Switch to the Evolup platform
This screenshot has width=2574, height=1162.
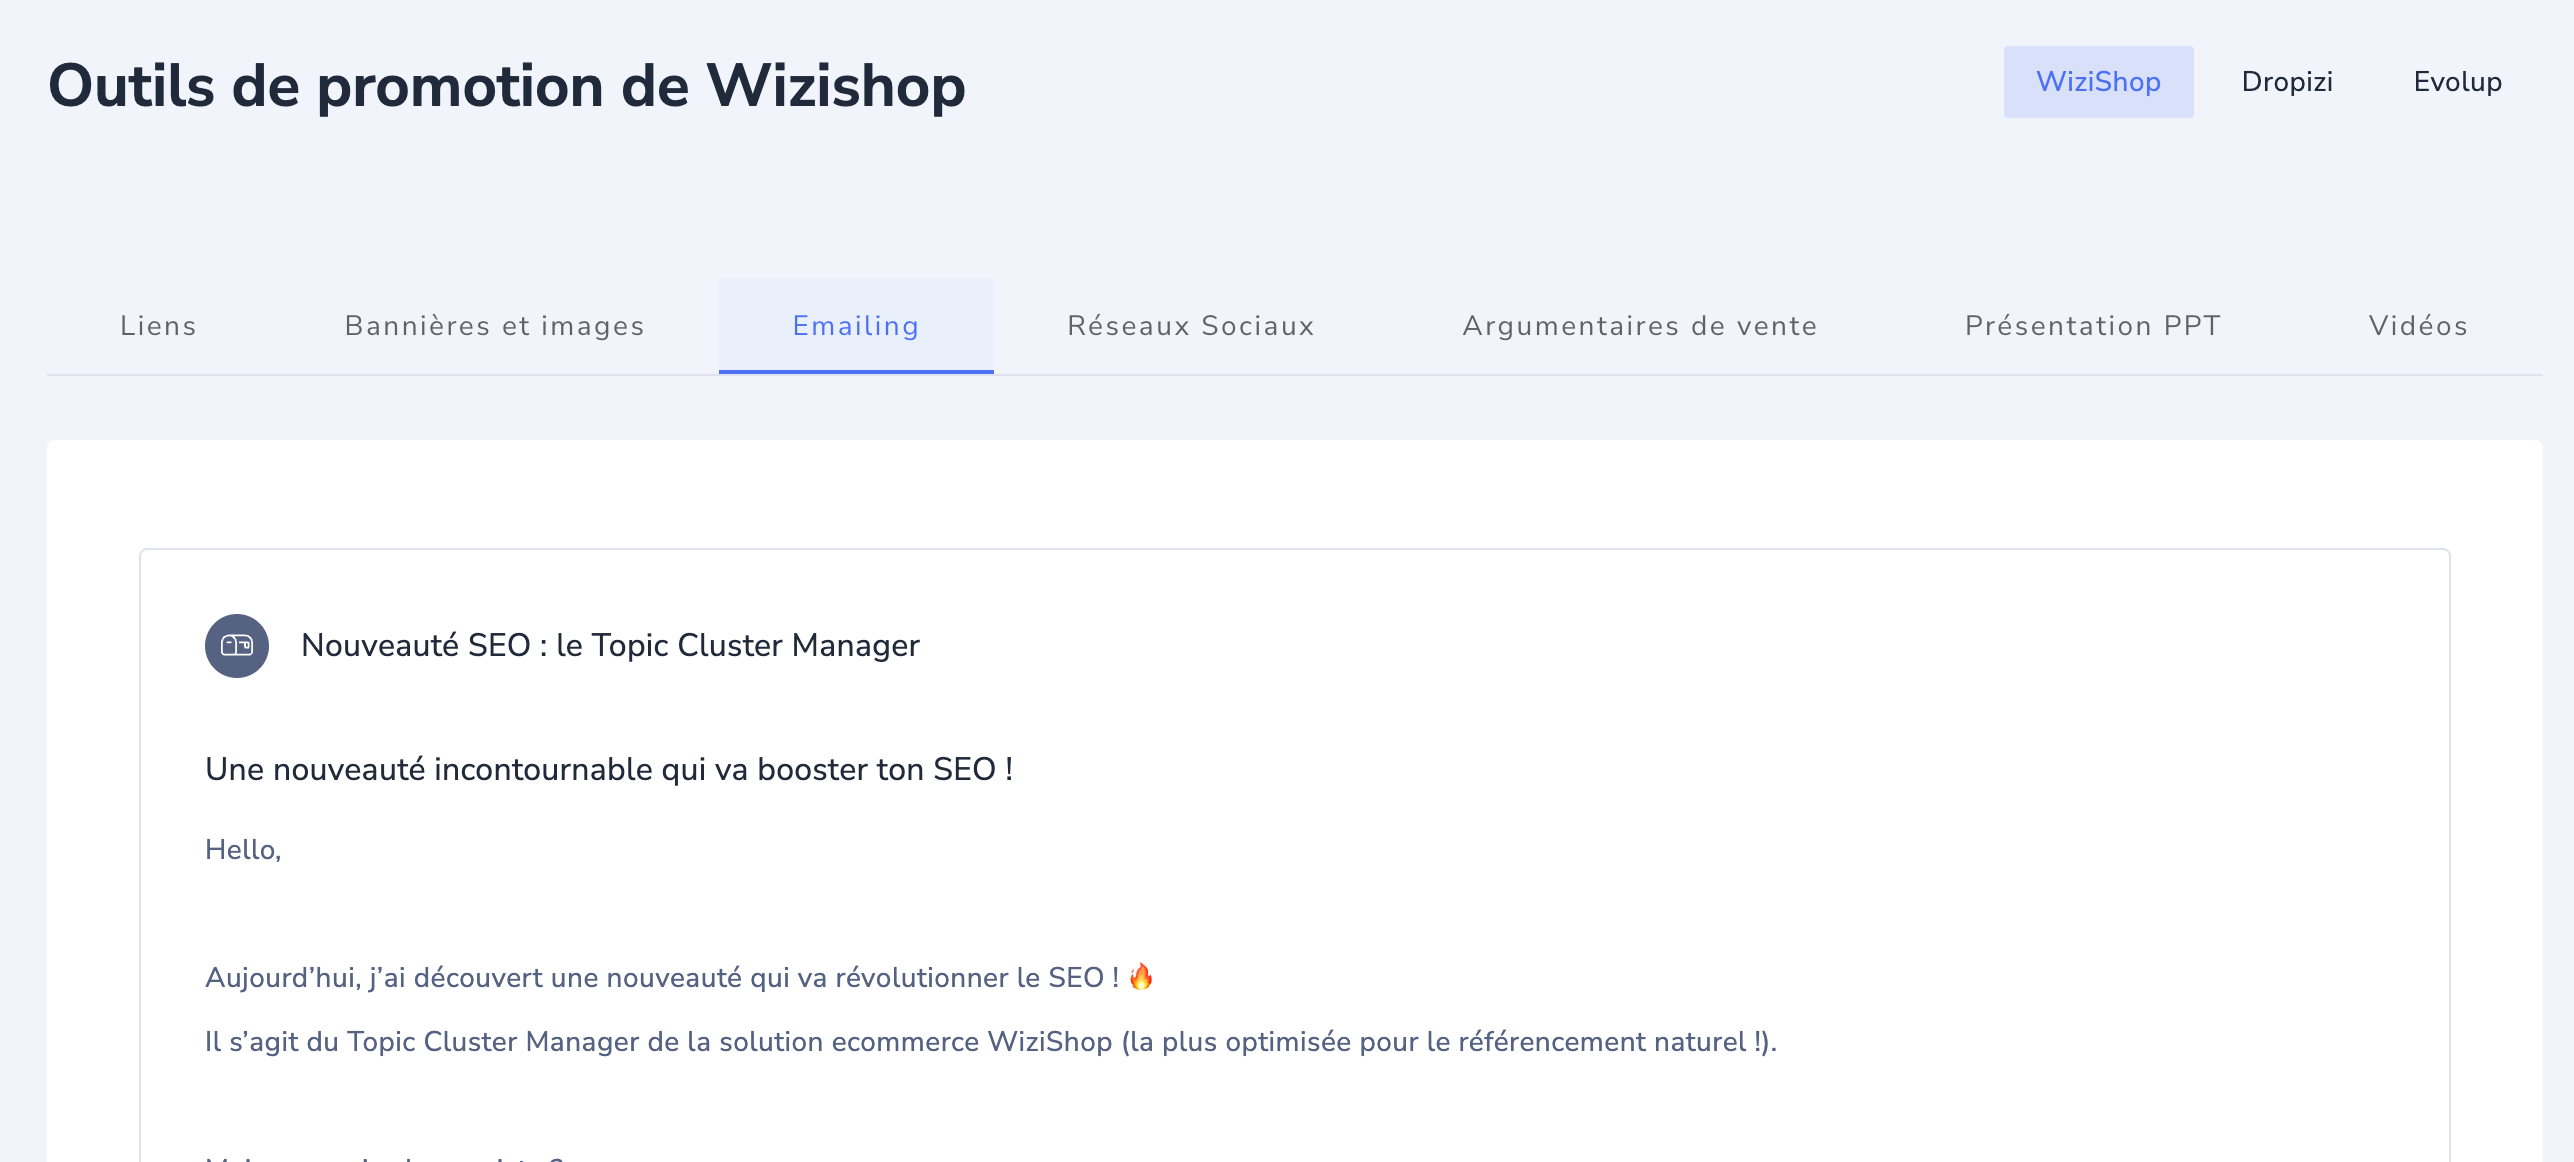pos(2457,82)
